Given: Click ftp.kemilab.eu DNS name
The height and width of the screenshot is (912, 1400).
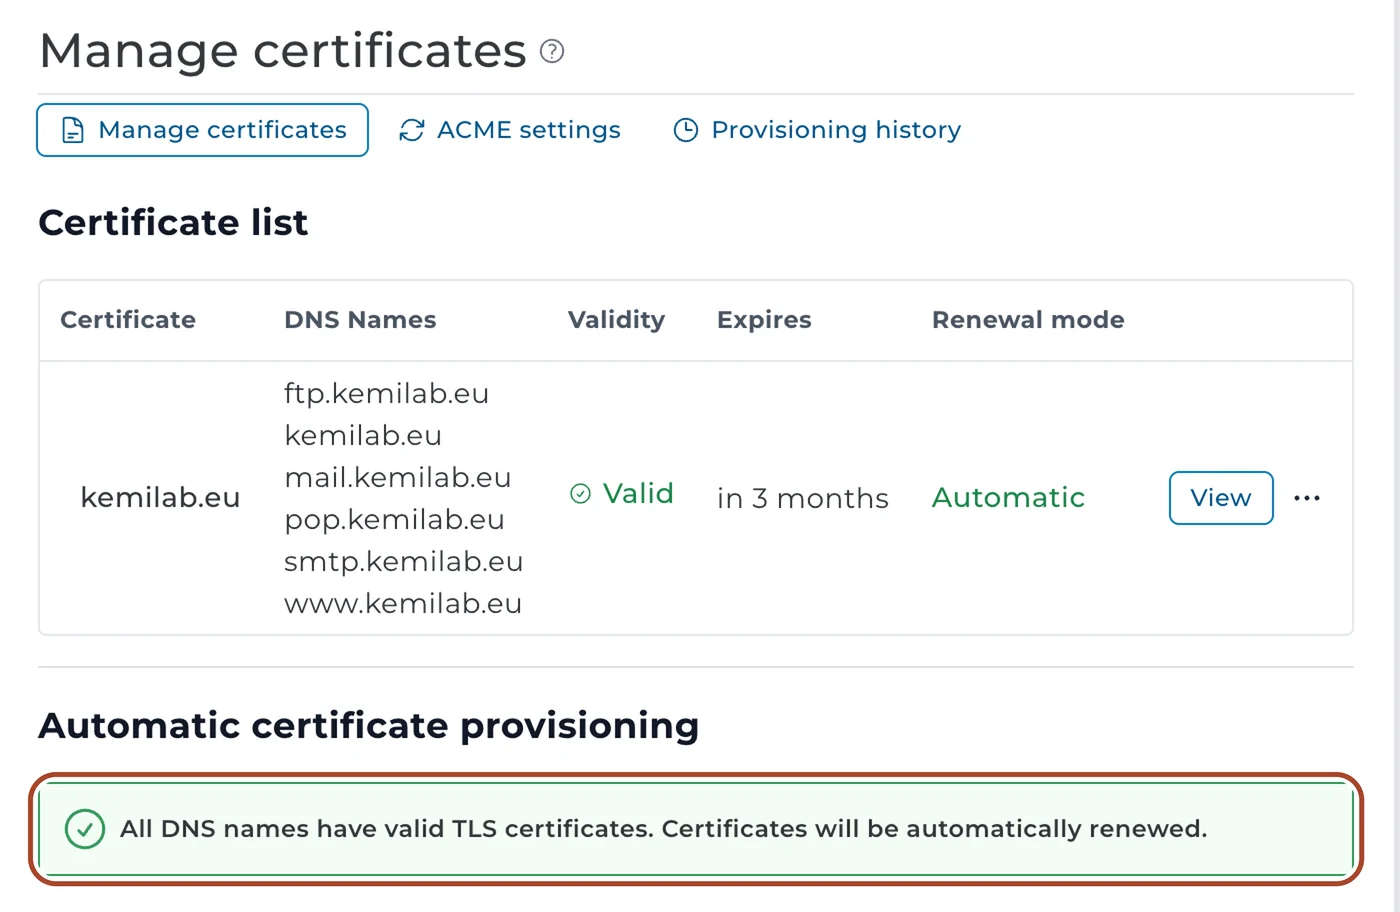Looking at the screenshot, I should pyautogui.click(x=386, y=394).
